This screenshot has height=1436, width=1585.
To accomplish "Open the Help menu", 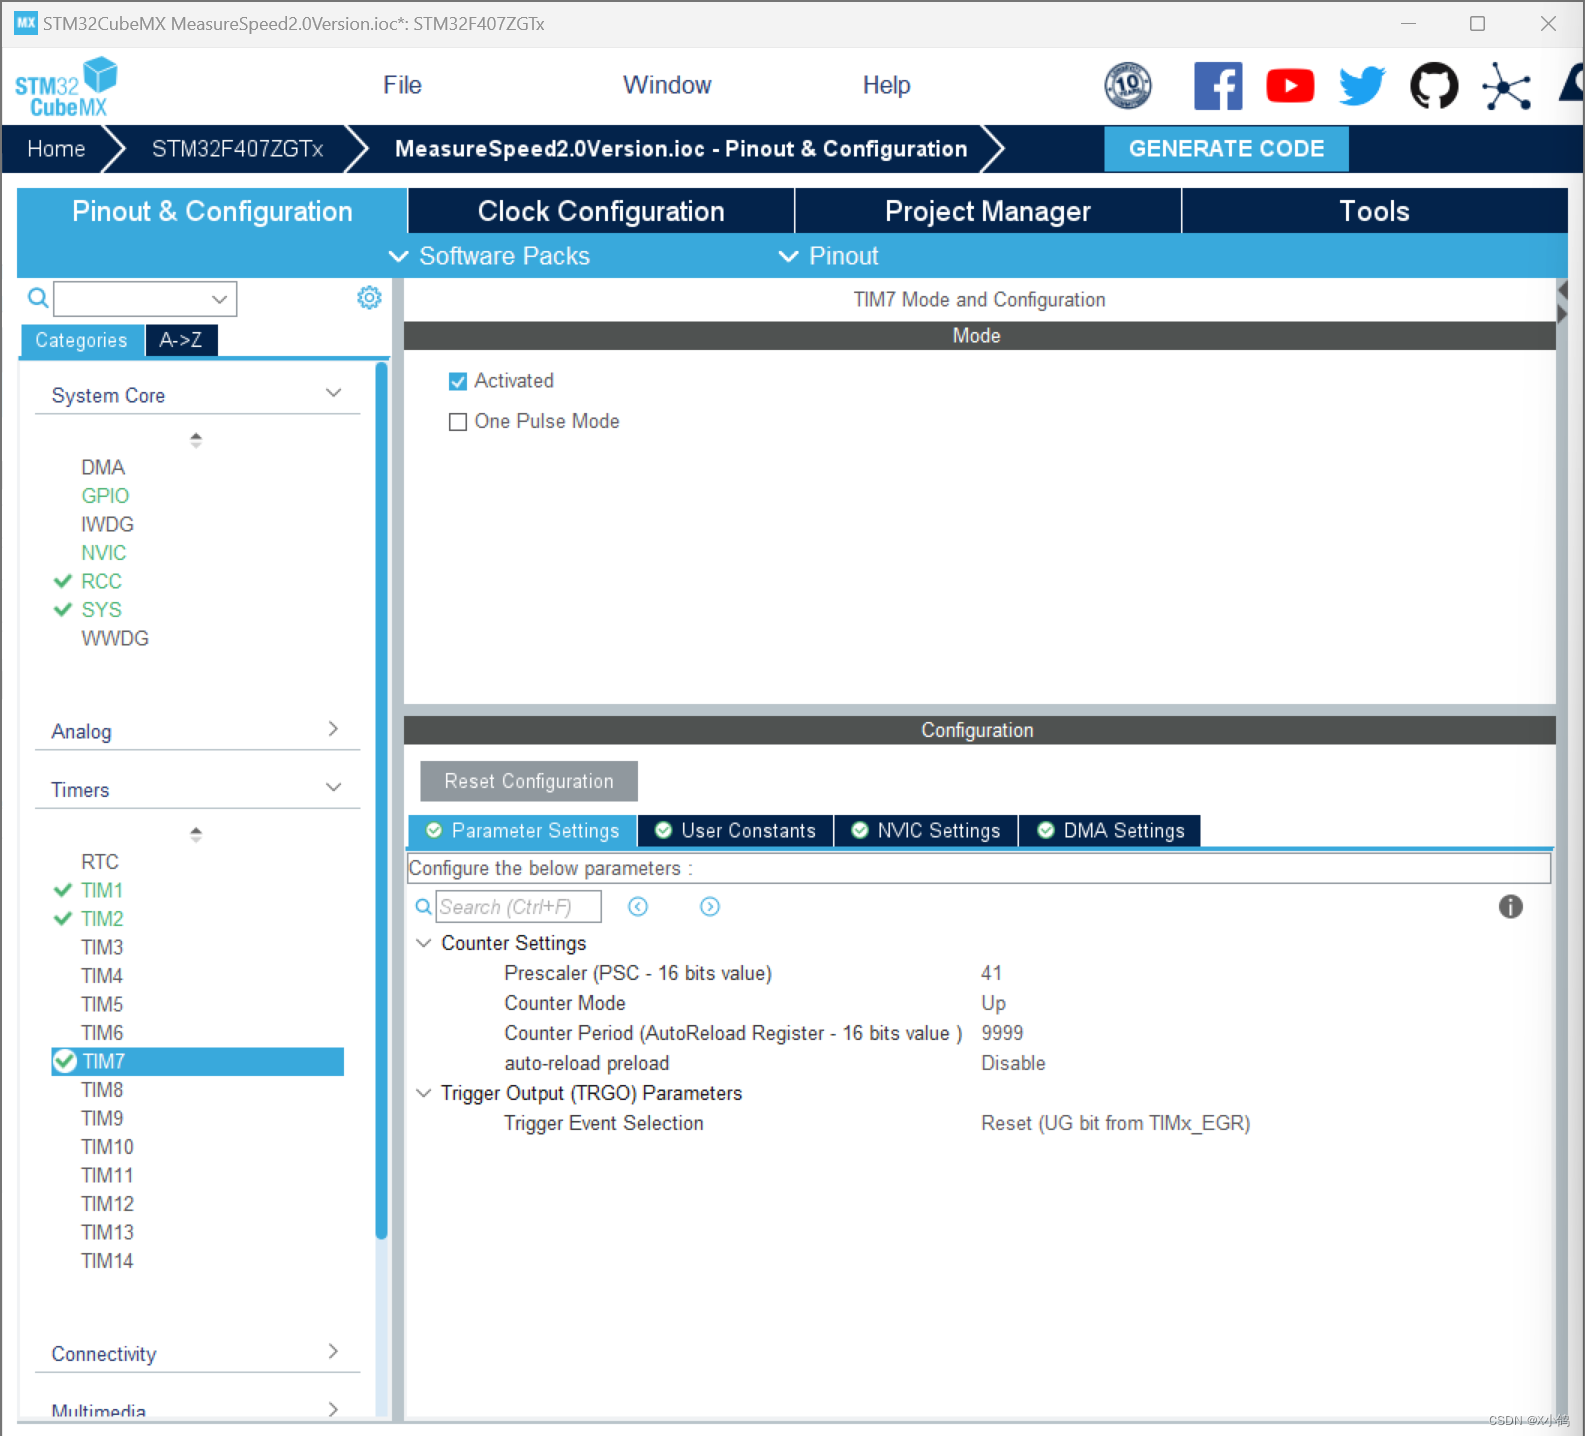I will tap(886, 86).
